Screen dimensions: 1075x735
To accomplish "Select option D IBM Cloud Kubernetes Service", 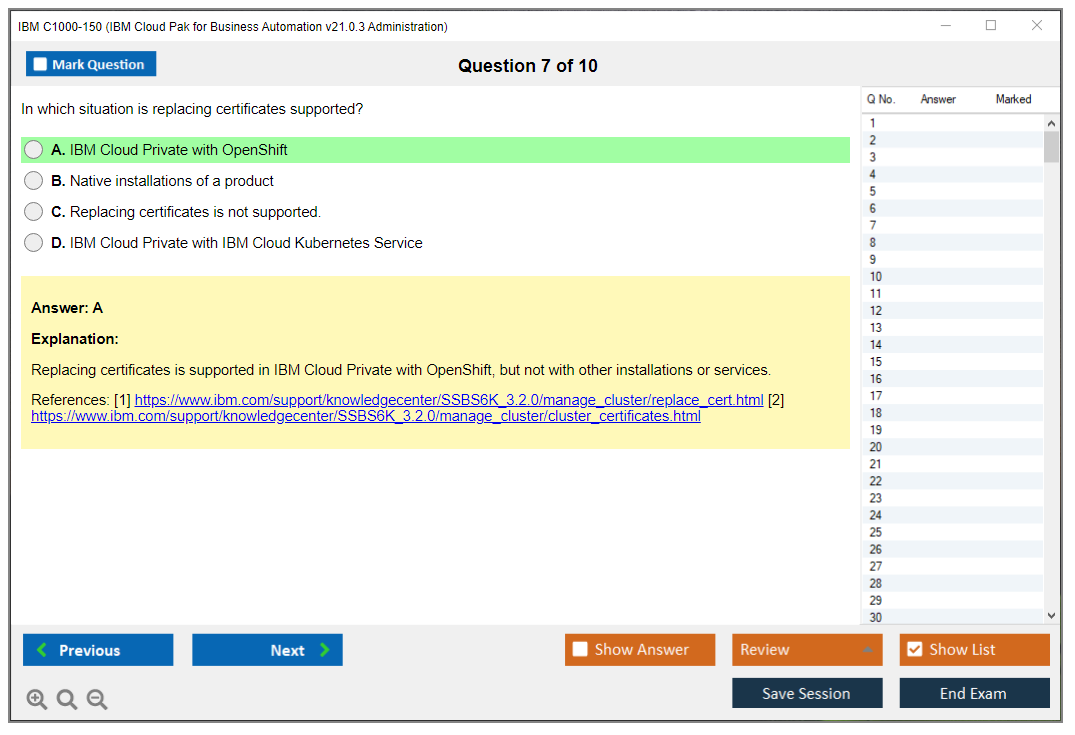I will point(34,243).
